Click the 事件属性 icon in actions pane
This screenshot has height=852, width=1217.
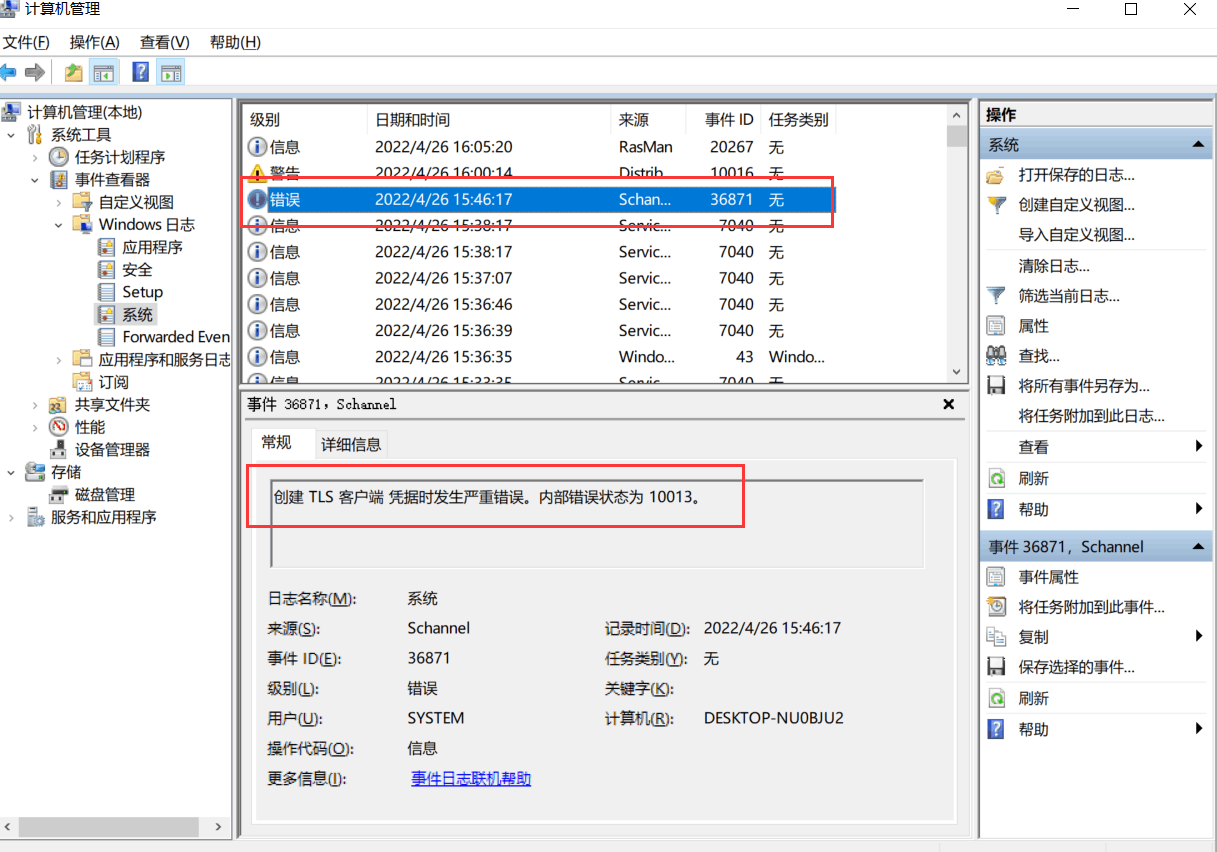[996, 577]
